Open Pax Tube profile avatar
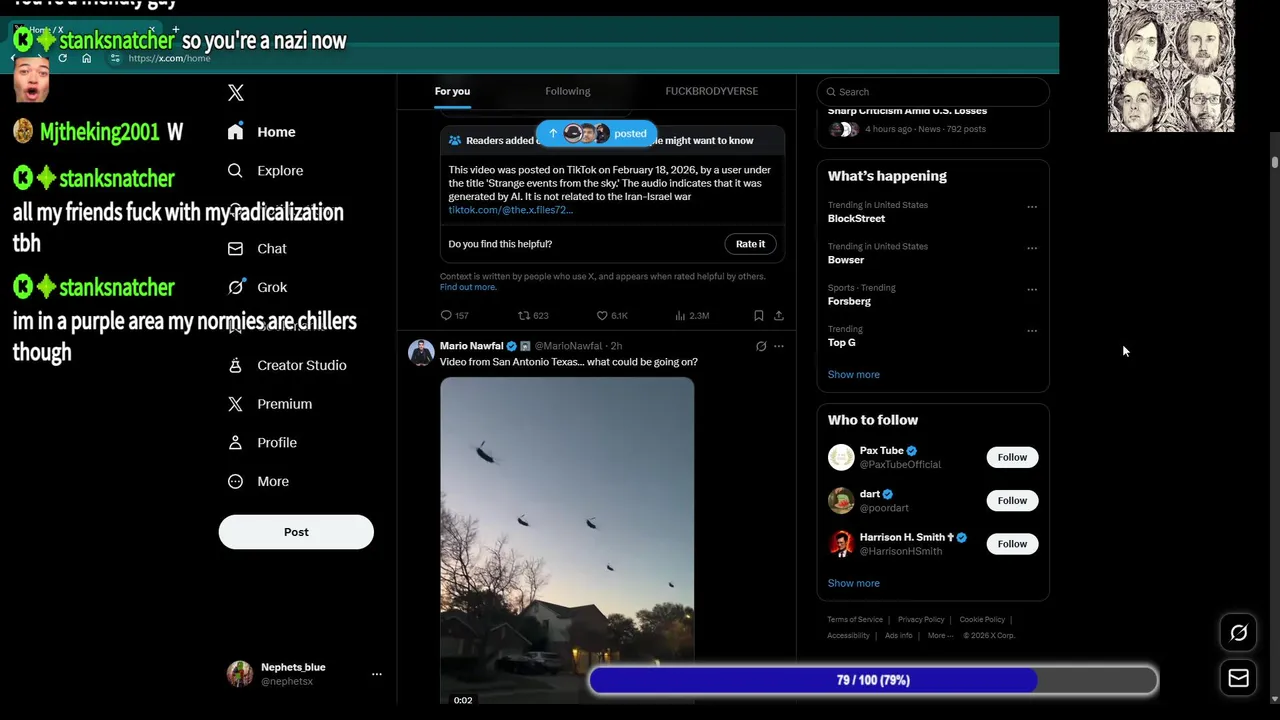1280x720 pixels. coord(841,457)
